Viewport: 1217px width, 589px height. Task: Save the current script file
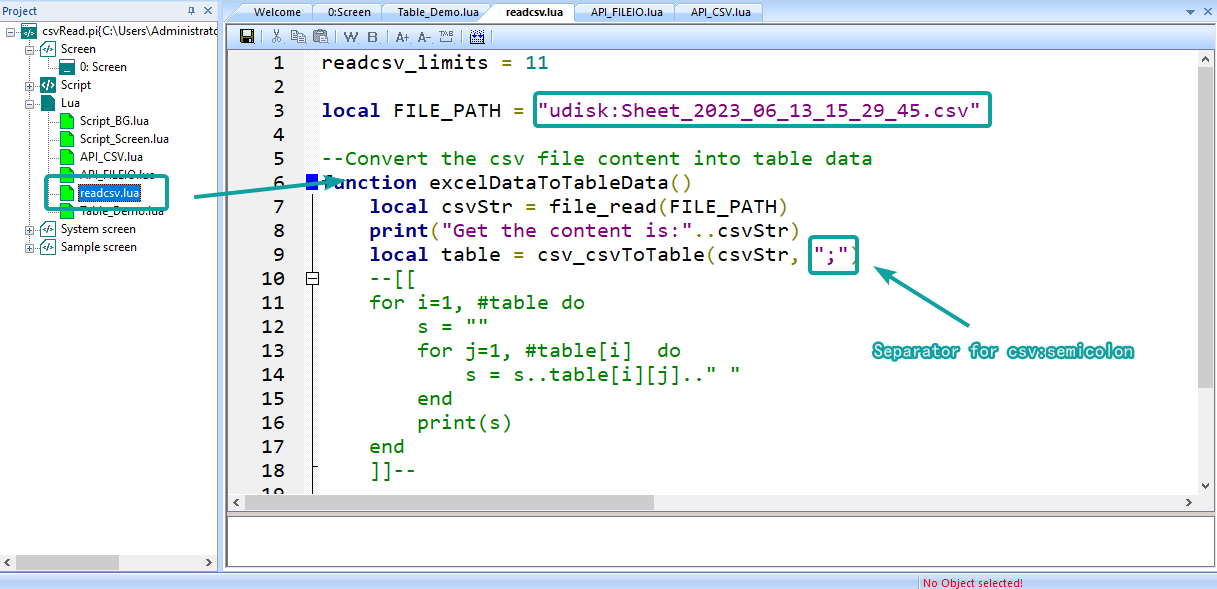tap(246, 36)
